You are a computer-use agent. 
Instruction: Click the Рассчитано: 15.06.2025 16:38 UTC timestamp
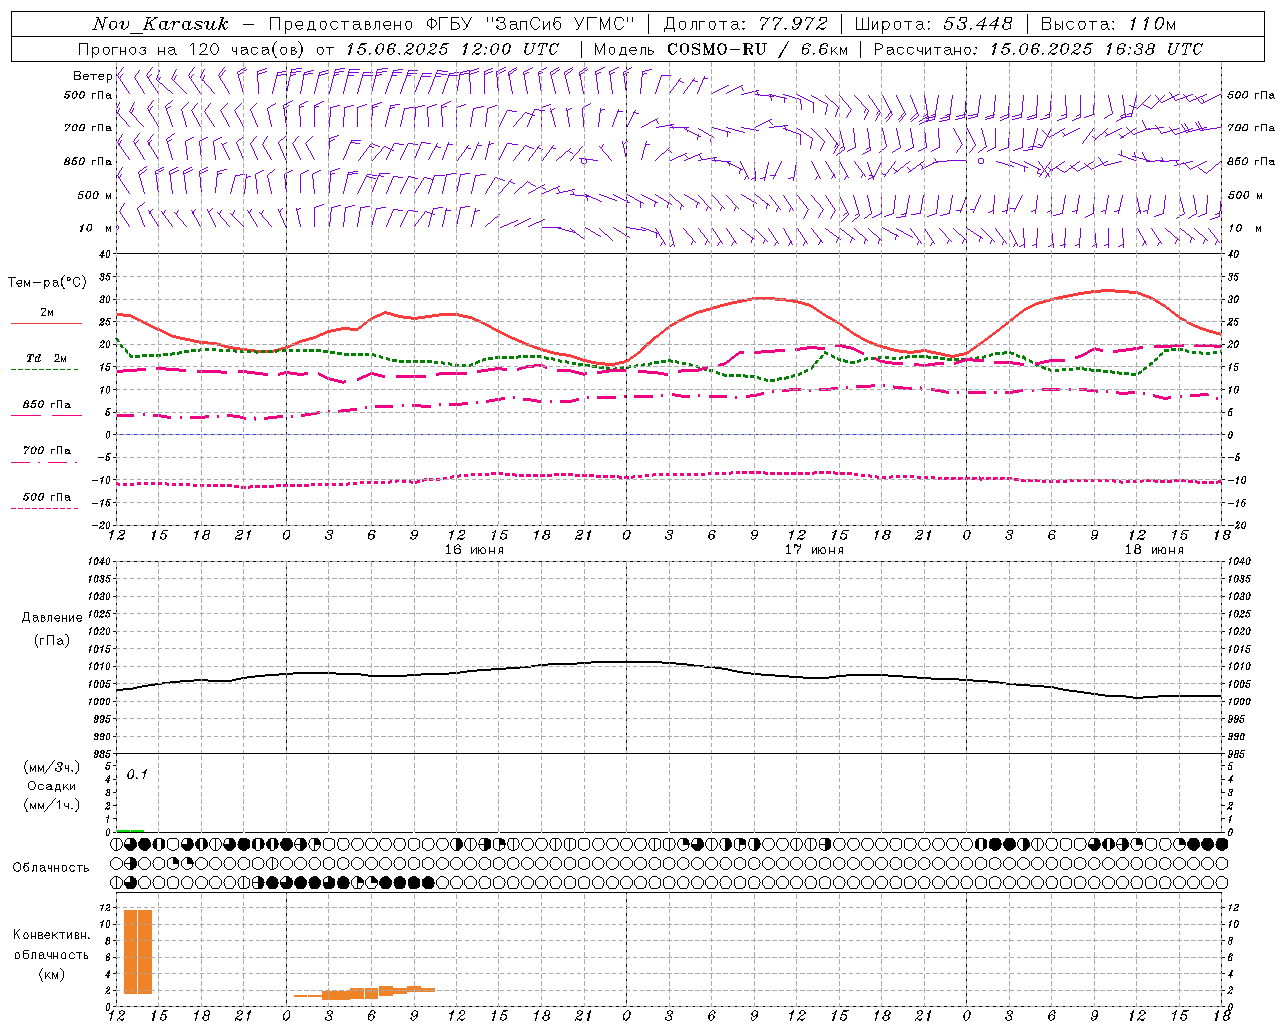click(x=1038, y=49)
